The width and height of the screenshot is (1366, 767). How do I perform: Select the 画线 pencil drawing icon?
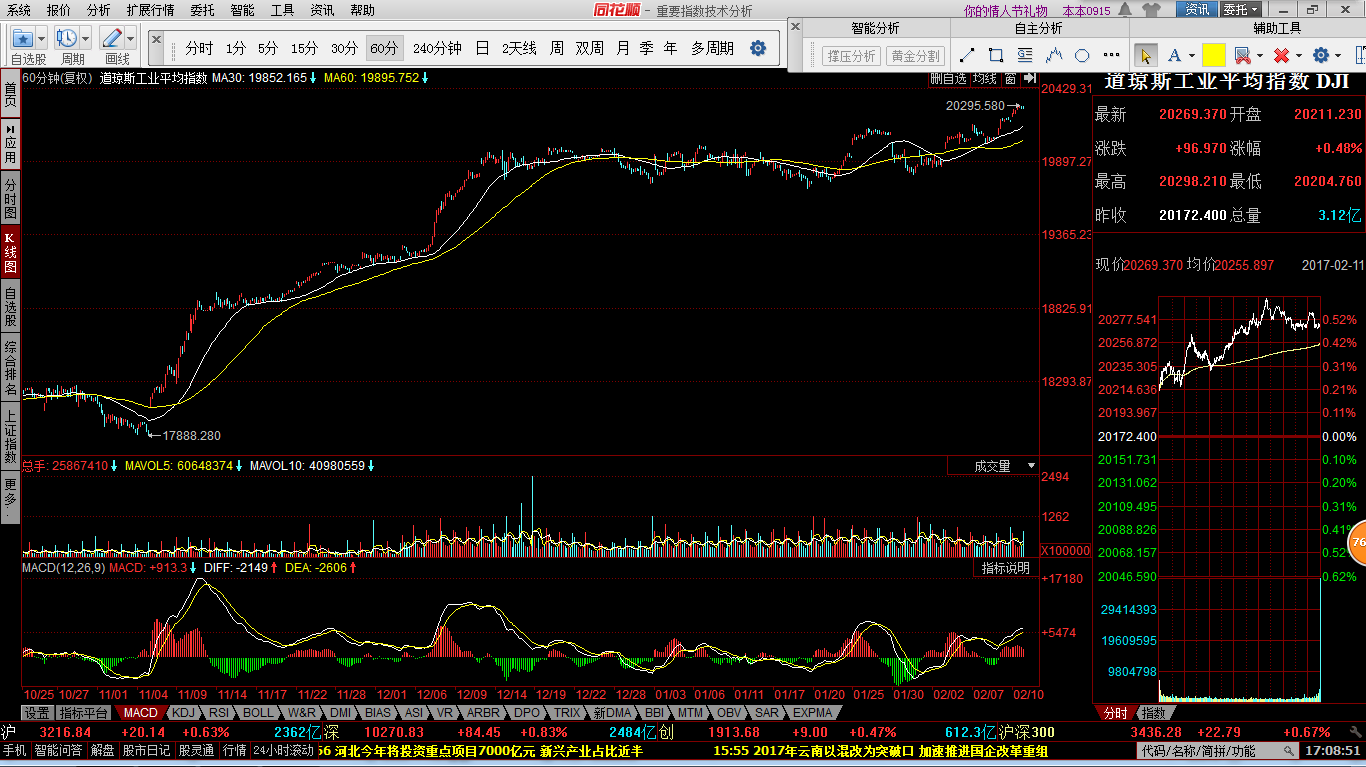[x=112, y=39]
